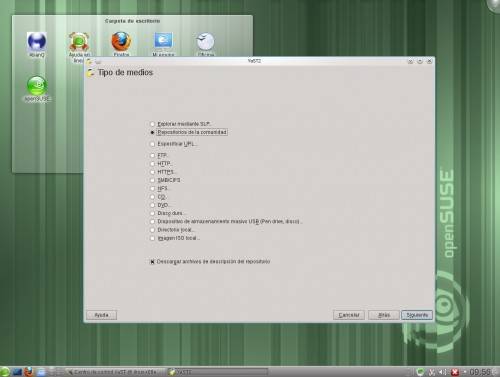Select the HTTPS media type
Image resolution: width=500 pixels, height=377 pixels.
click(x=152, y=172)
